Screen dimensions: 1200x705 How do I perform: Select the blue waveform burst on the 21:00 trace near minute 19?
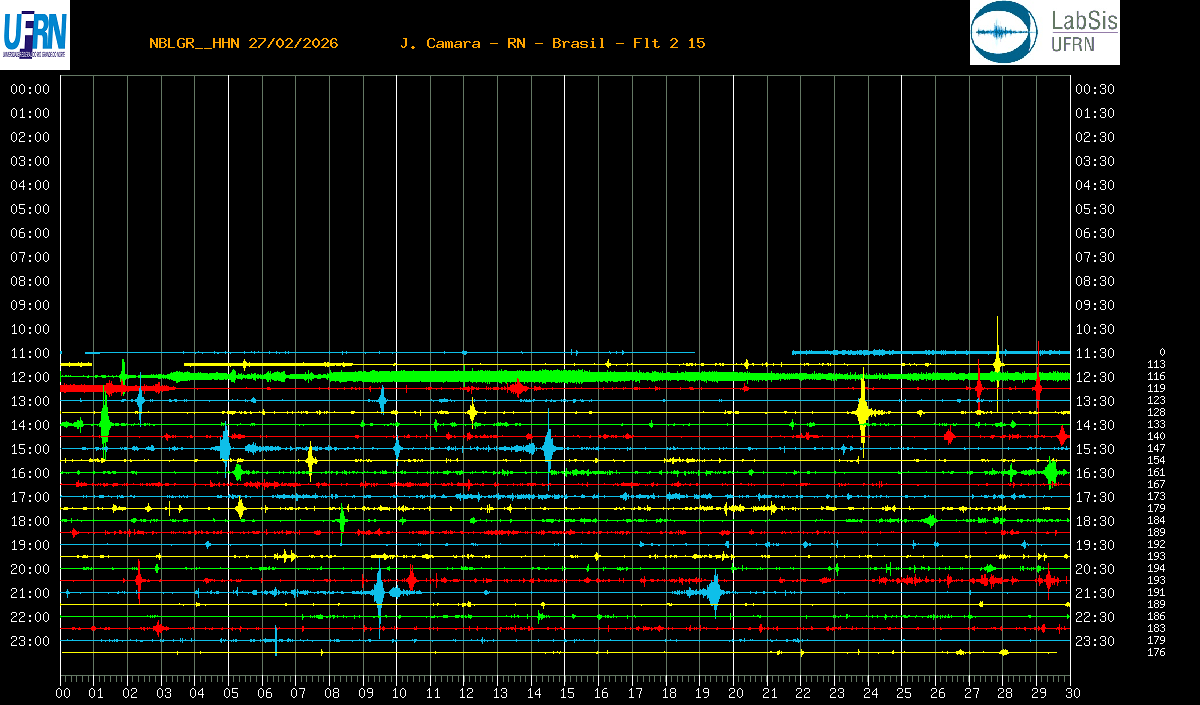click(x=714, y=592)
